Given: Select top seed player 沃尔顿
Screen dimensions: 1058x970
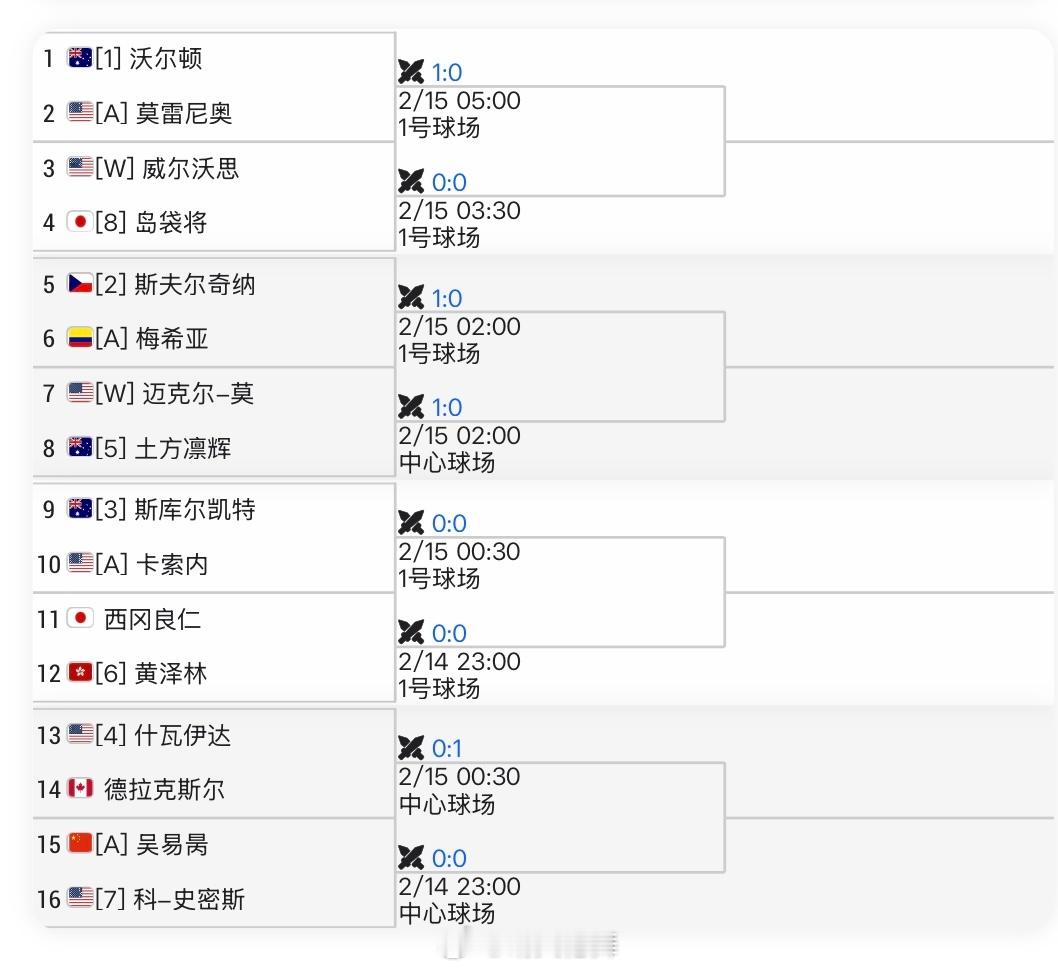Looking at the screenshot, I should [x=166, y=59].
